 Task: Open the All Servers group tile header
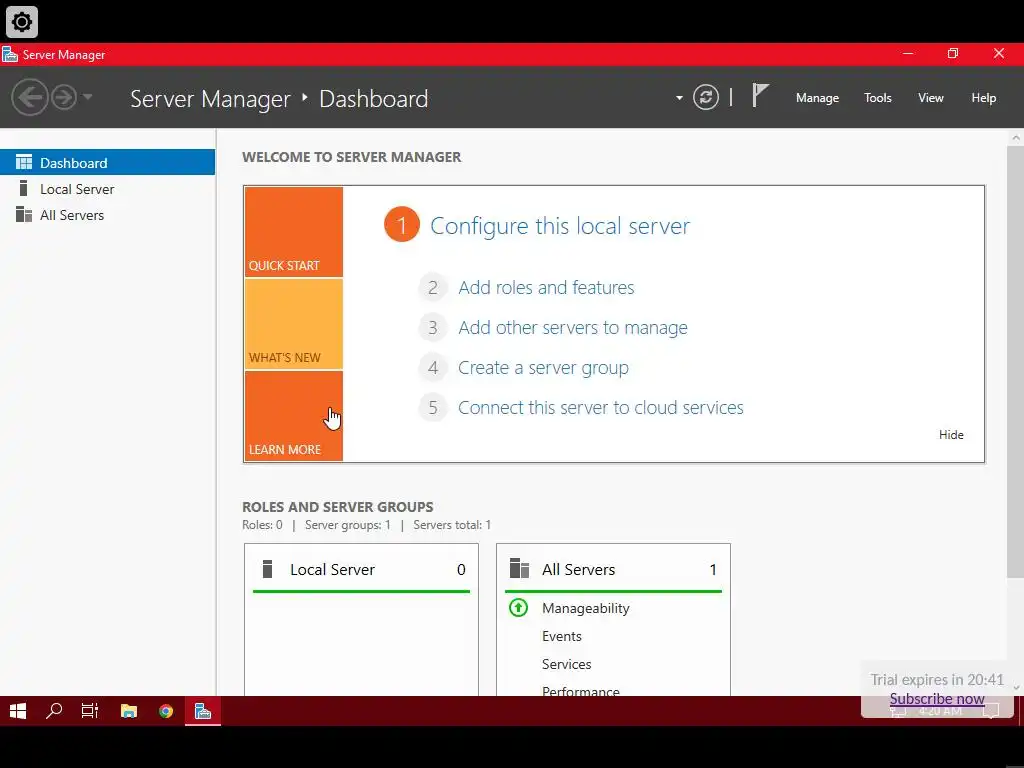click(x=613, y=569)
